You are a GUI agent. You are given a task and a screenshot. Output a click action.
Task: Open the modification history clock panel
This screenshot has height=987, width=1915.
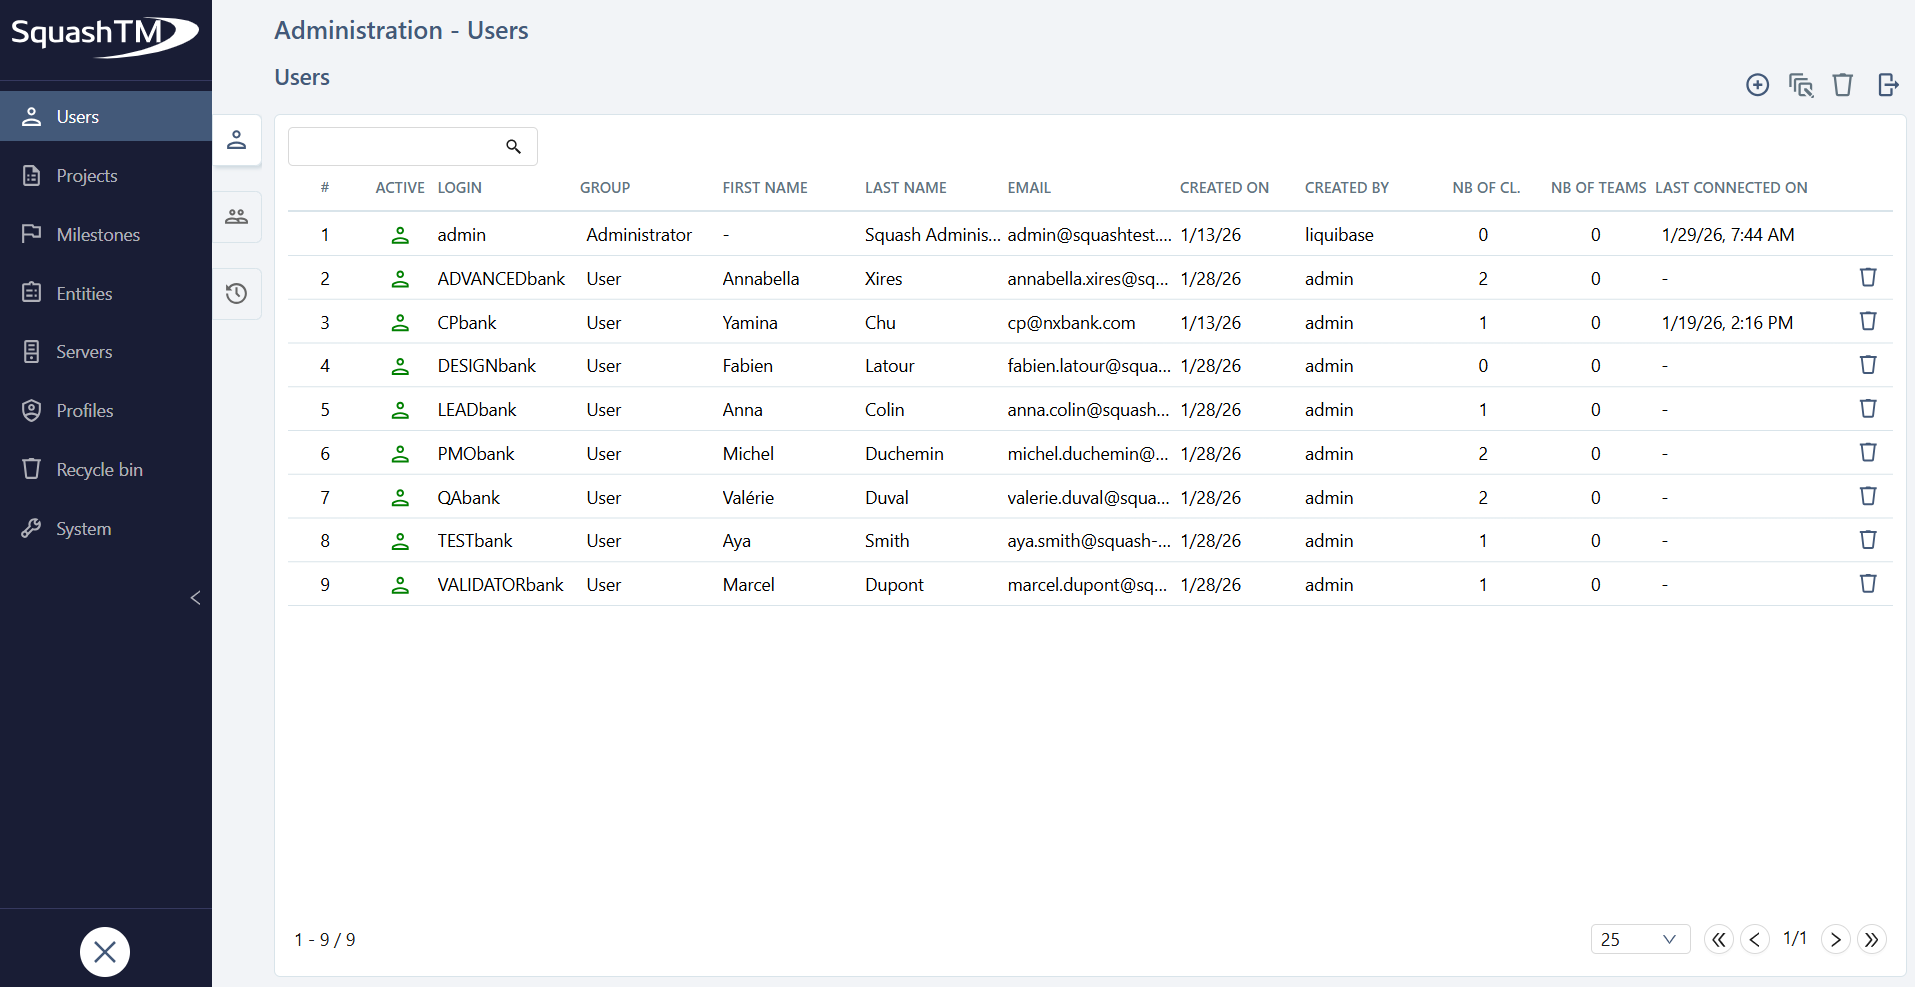coord(237,293)
